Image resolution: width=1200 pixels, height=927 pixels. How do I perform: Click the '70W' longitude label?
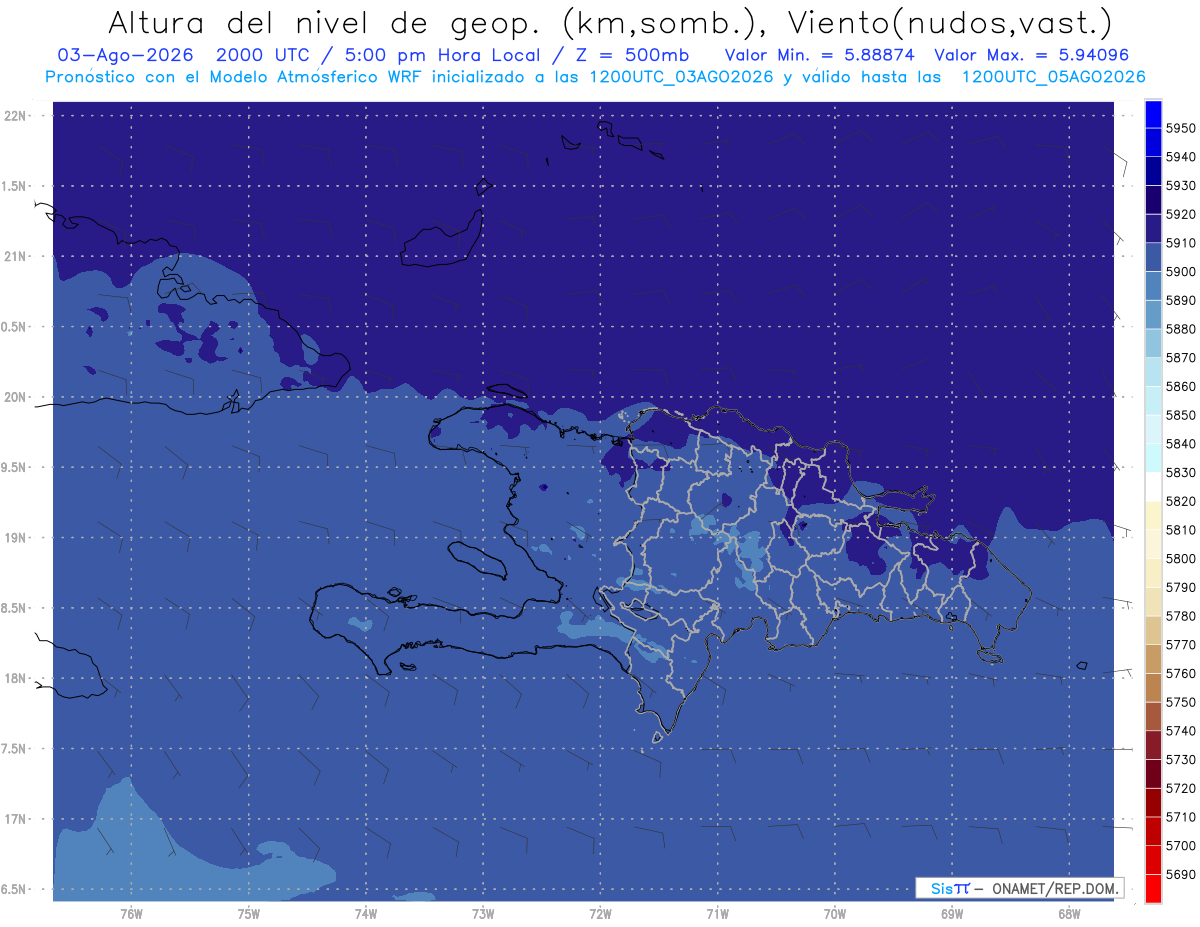tap(835, 913)
